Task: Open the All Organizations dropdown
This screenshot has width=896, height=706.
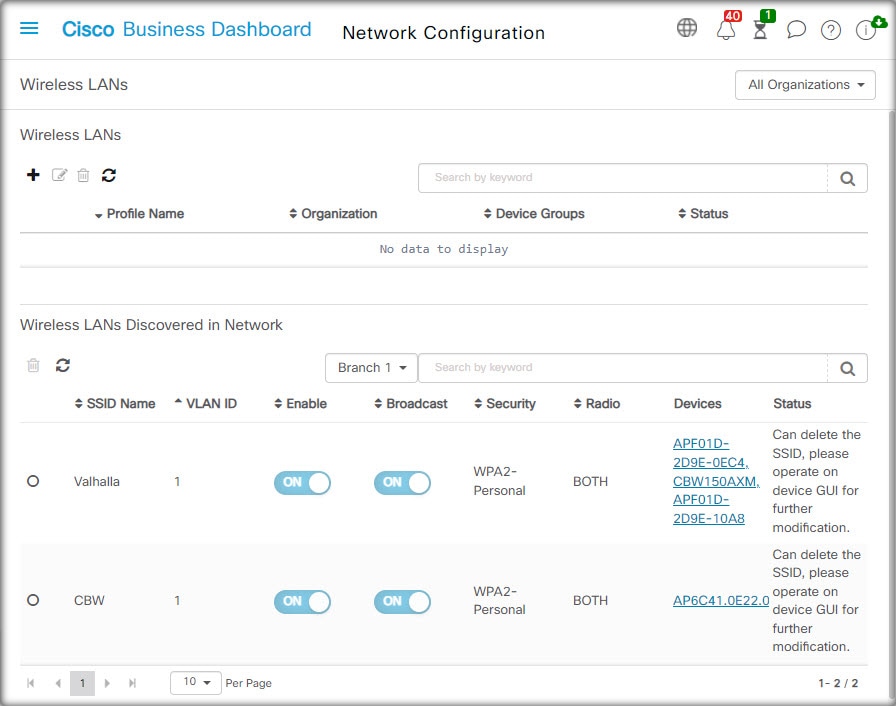Action: 805,85
